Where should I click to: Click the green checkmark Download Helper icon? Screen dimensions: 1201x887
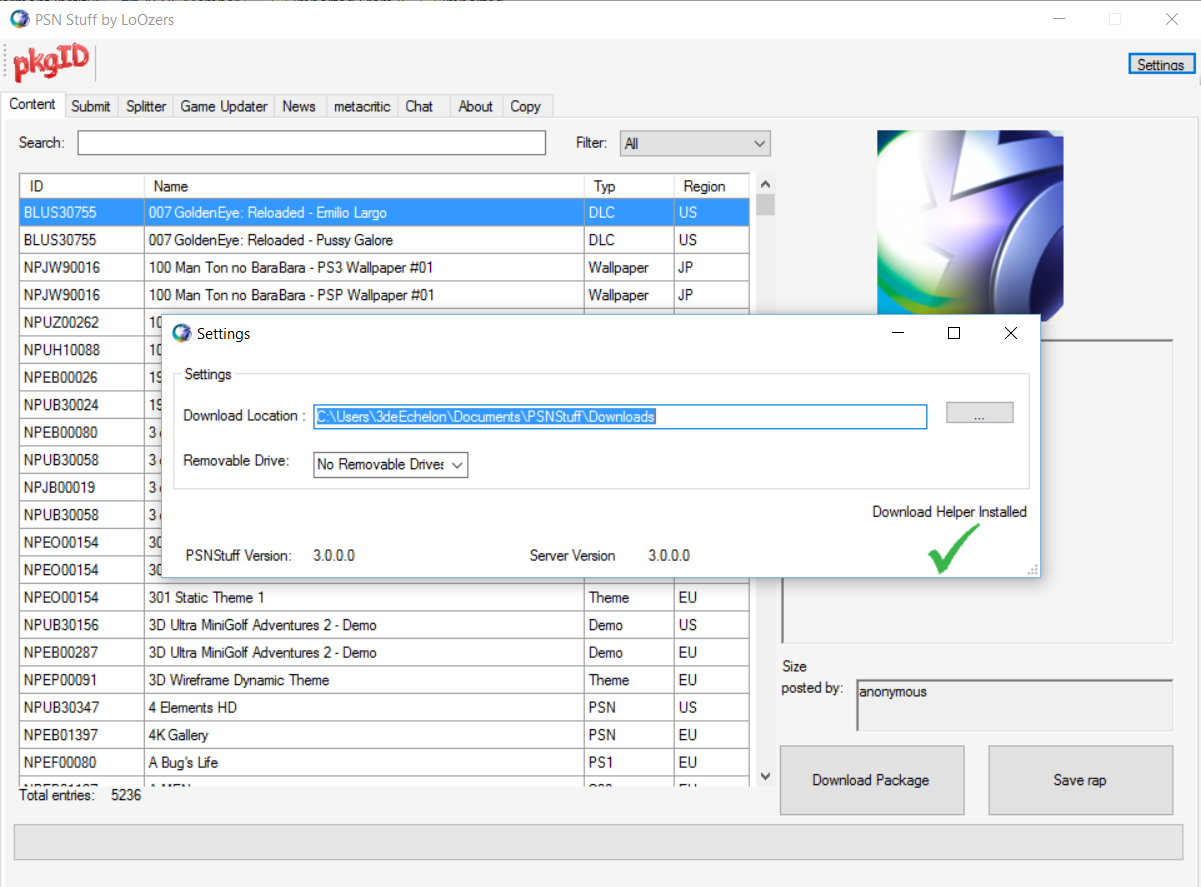click(952, 549)
